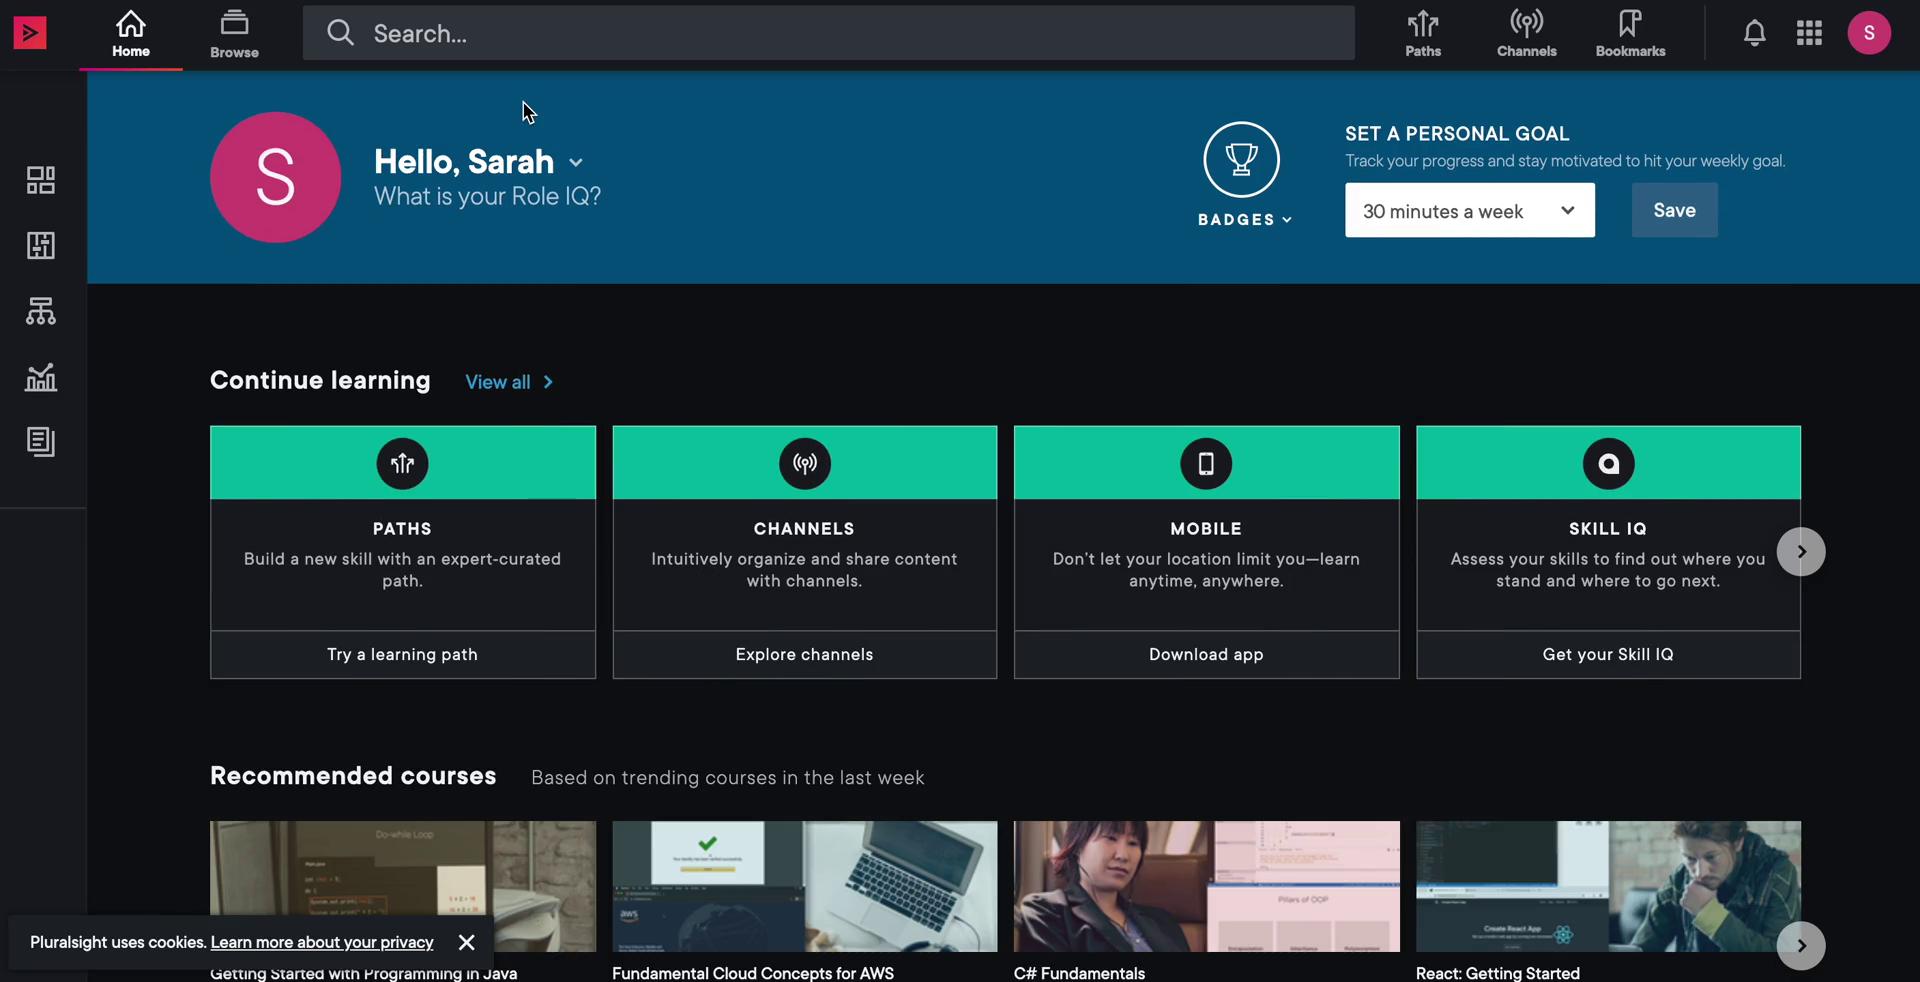1920x982 pixels.
Task: Click the PATHS card title
Action: coord(402,529)
